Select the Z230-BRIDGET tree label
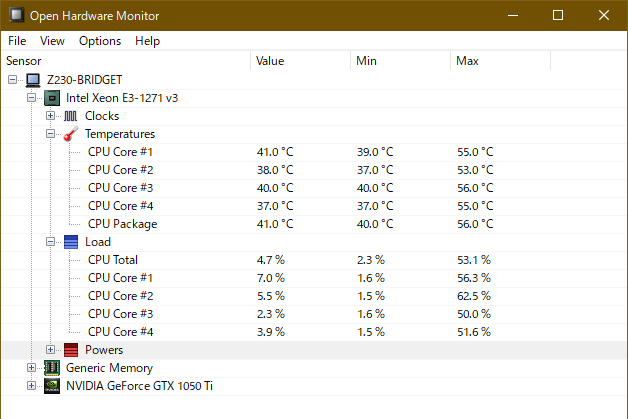Viewport: 628px width, 419px height. tap(84, 80)
